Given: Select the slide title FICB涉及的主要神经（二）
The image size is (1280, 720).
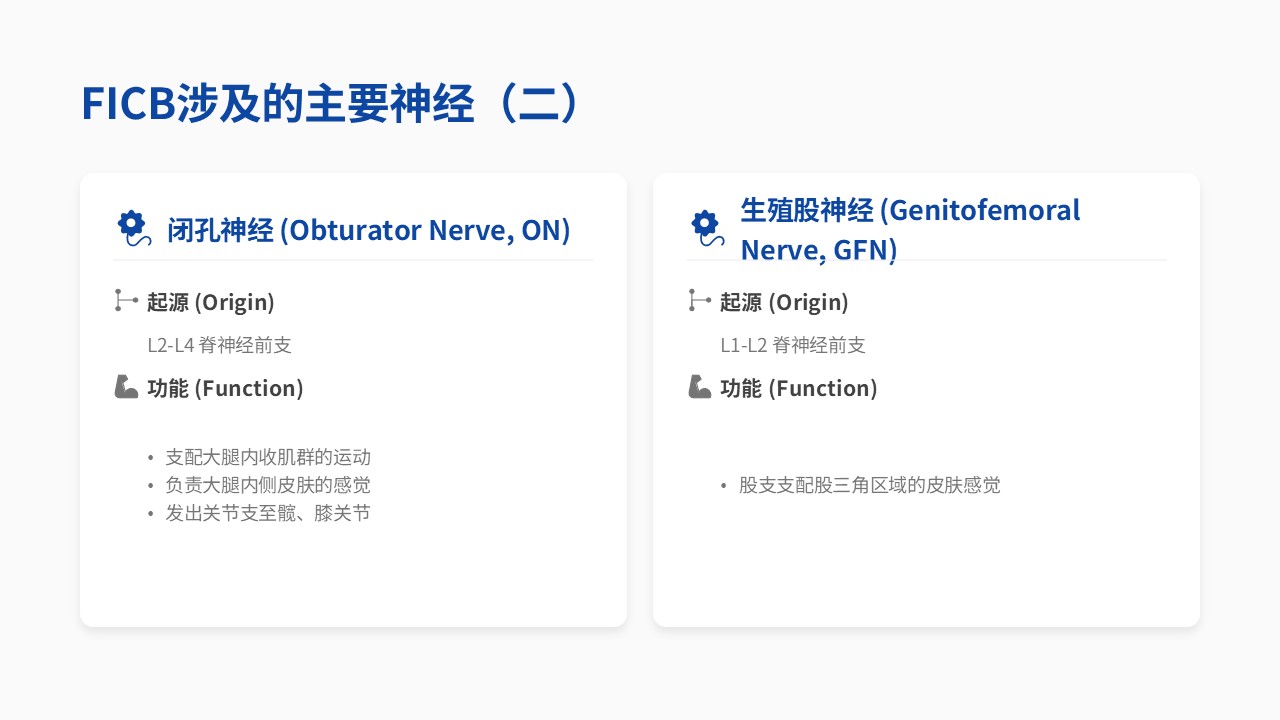Looking at the screenshot, I should click(330, 104).
